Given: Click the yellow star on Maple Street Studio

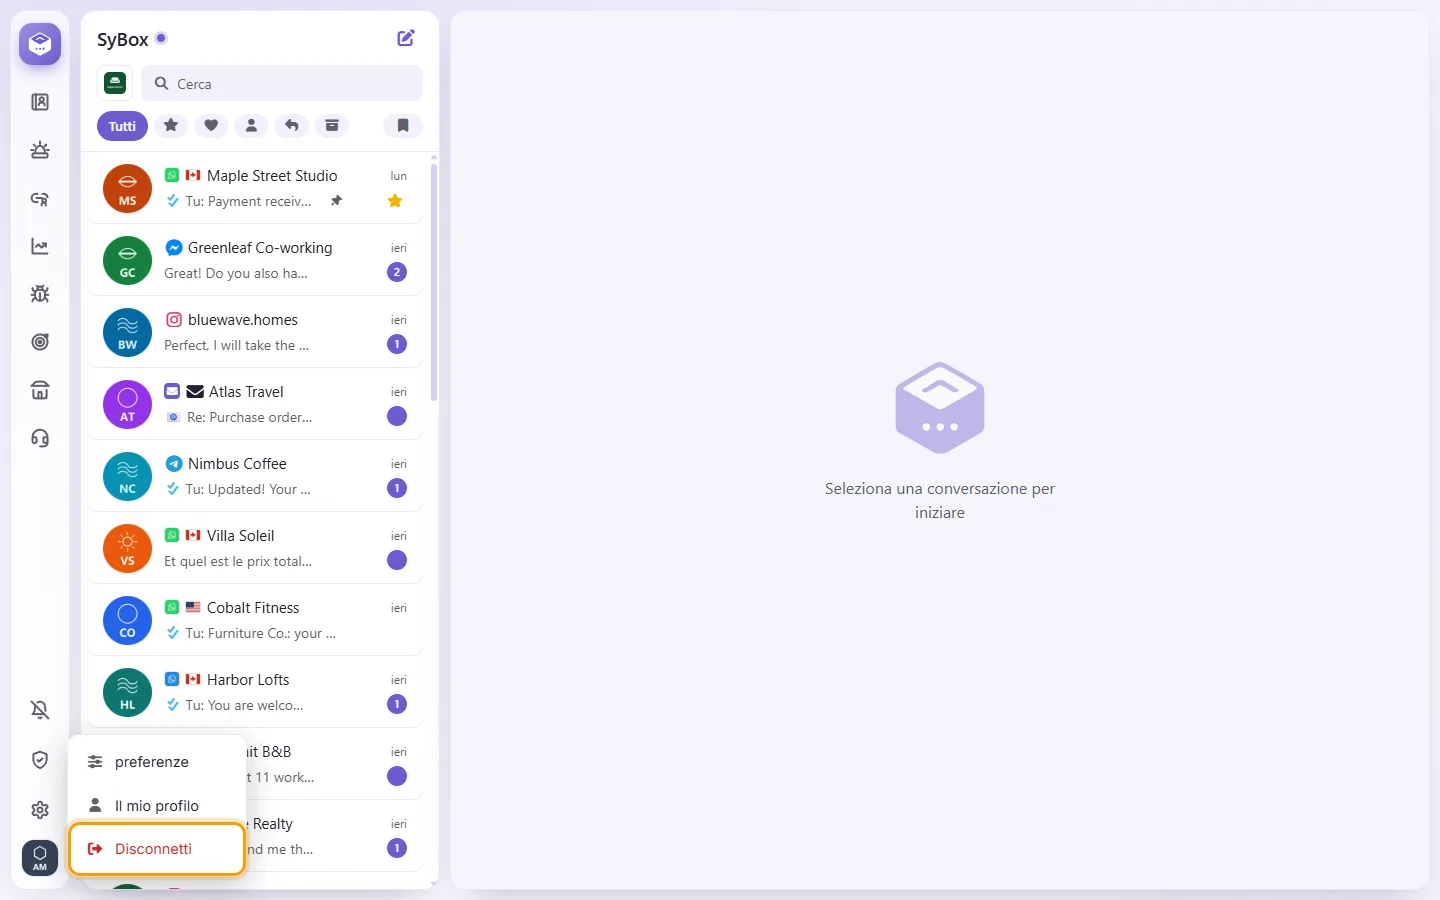Looking at the screenshot, I should pos(395,201).
